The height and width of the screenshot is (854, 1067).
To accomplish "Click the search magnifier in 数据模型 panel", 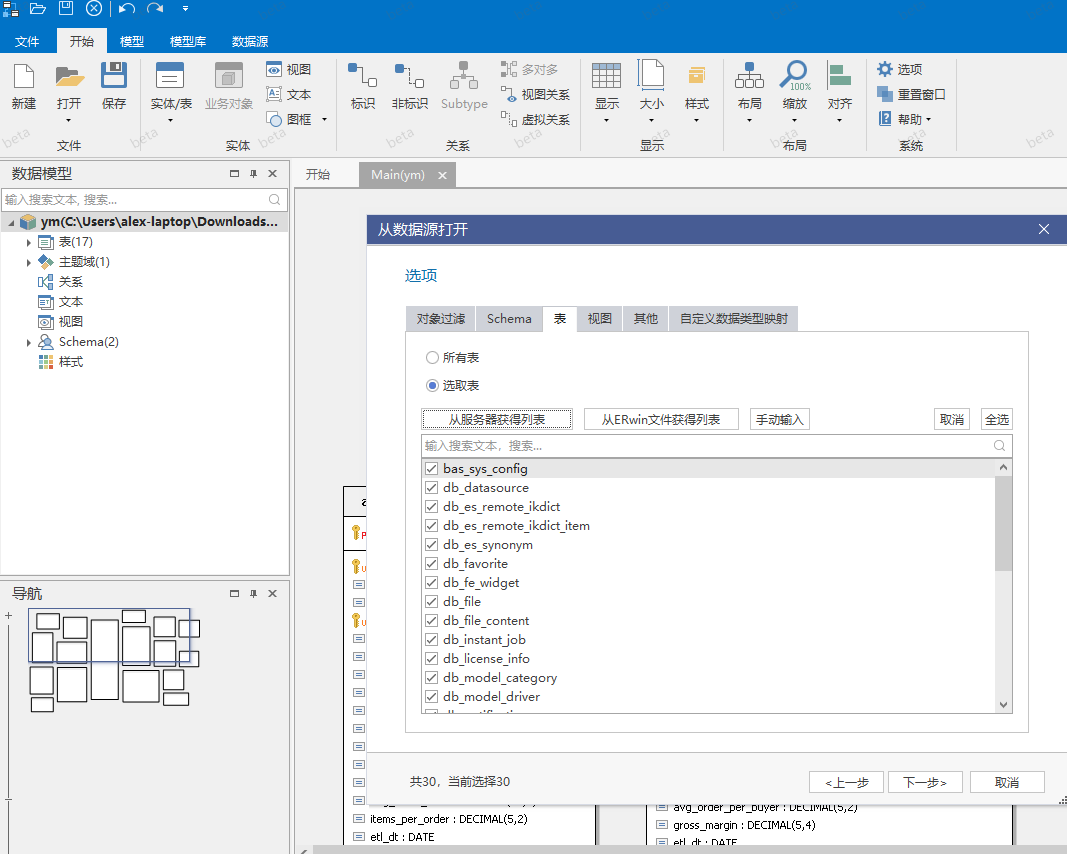I will pos(274,199).
